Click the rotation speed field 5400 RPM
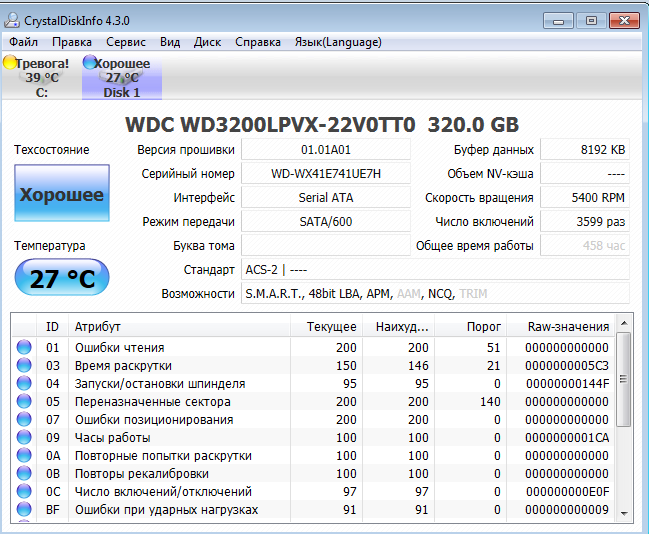This screenshot has height=534, width=649. pos(585,197)
